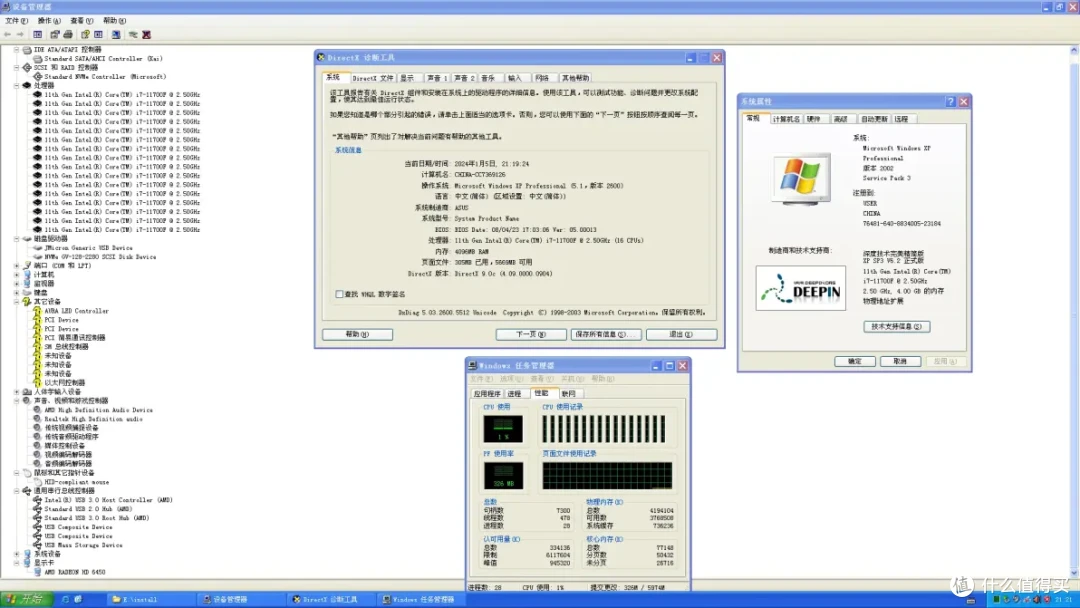The width and height of the screenshot is (1080, 608).
Task: Click the 帮助 button in DirectX tool
Action: click(x=357, y=335)
